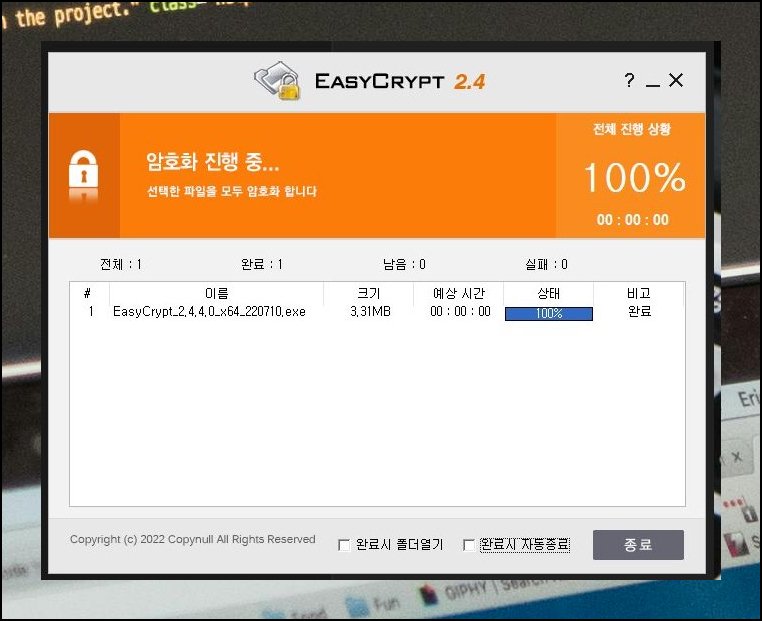Click the 3.31MB size cell
The image size is (762, 621).
tap(370, 311)
